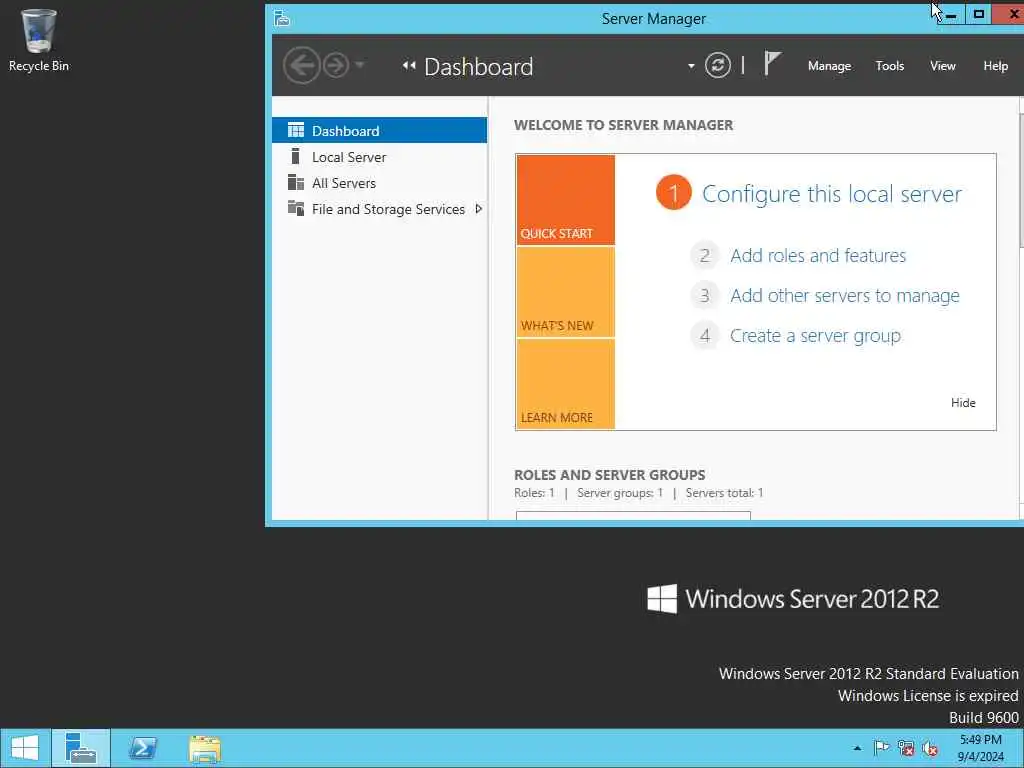Screen dimensions: 1024x768
Task: Click the 'Server groups: 1' text
Action: [x=620, y=493]
